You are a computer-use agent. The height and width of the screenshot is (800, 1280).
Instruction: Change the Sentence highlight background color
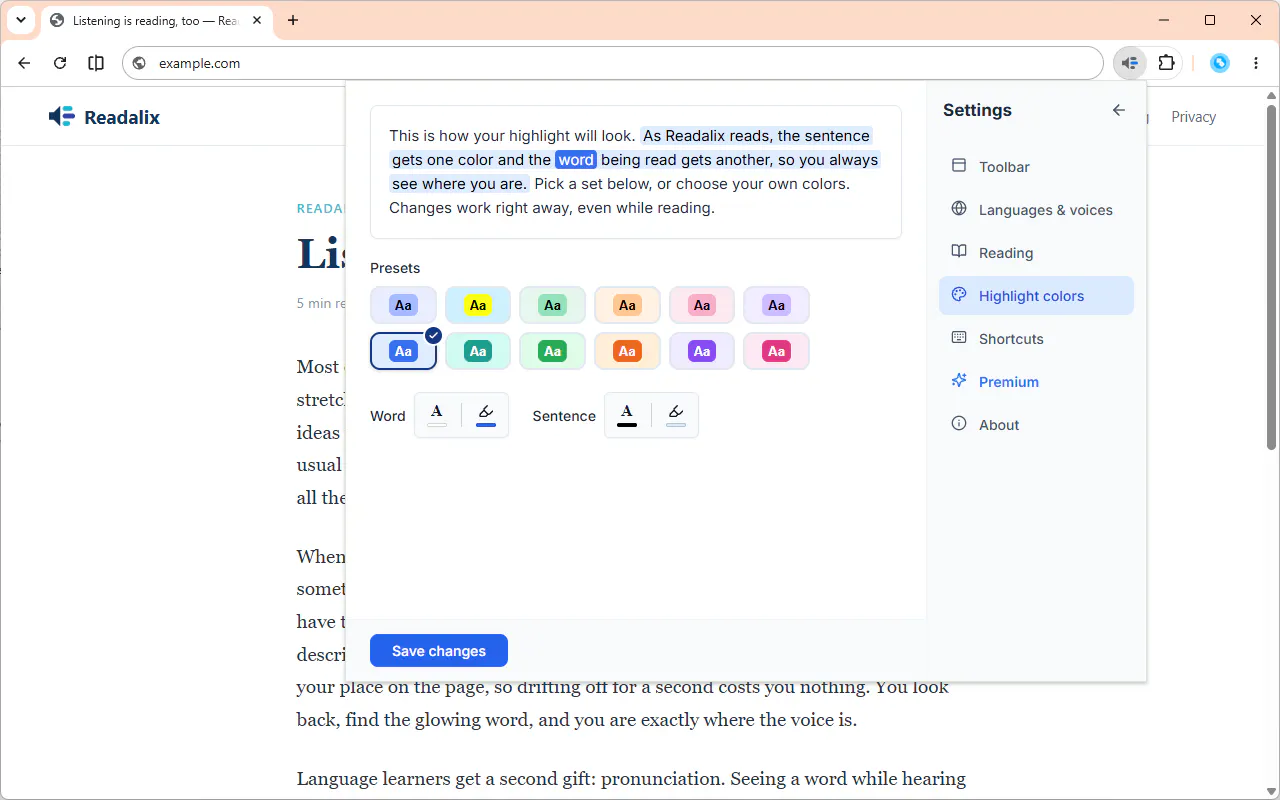[x=676, y=415]
